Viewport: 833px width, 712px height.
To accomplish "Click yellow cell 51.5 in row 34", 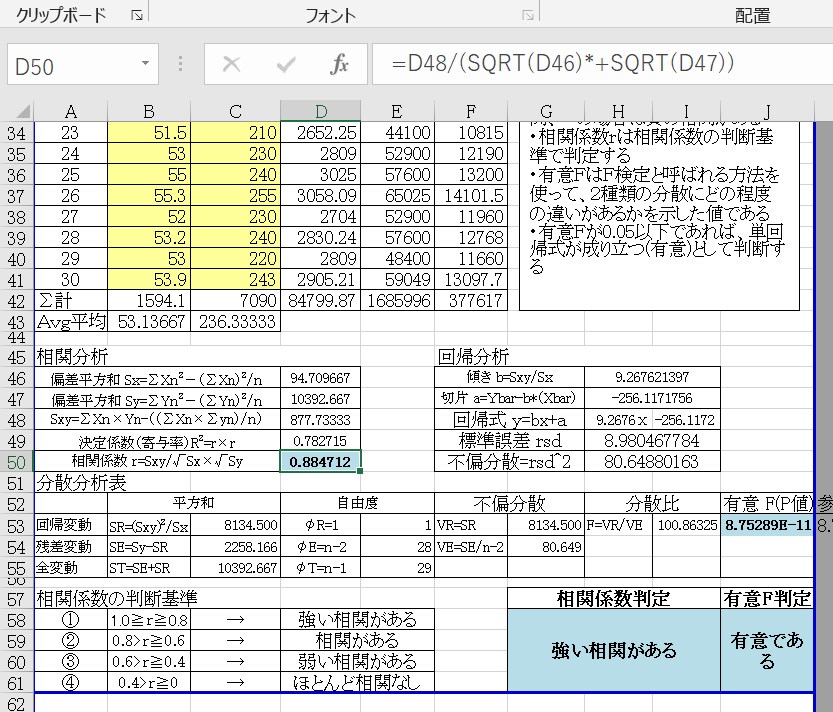I will [x=149, y=132].
